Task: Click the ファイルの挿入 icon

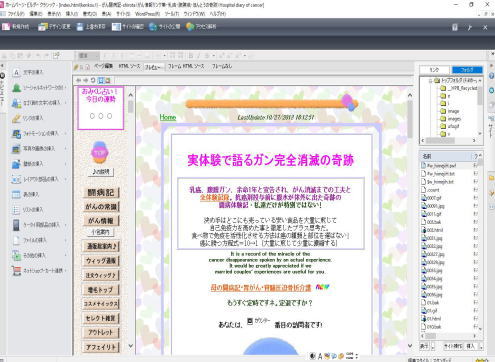Action: 16,240
